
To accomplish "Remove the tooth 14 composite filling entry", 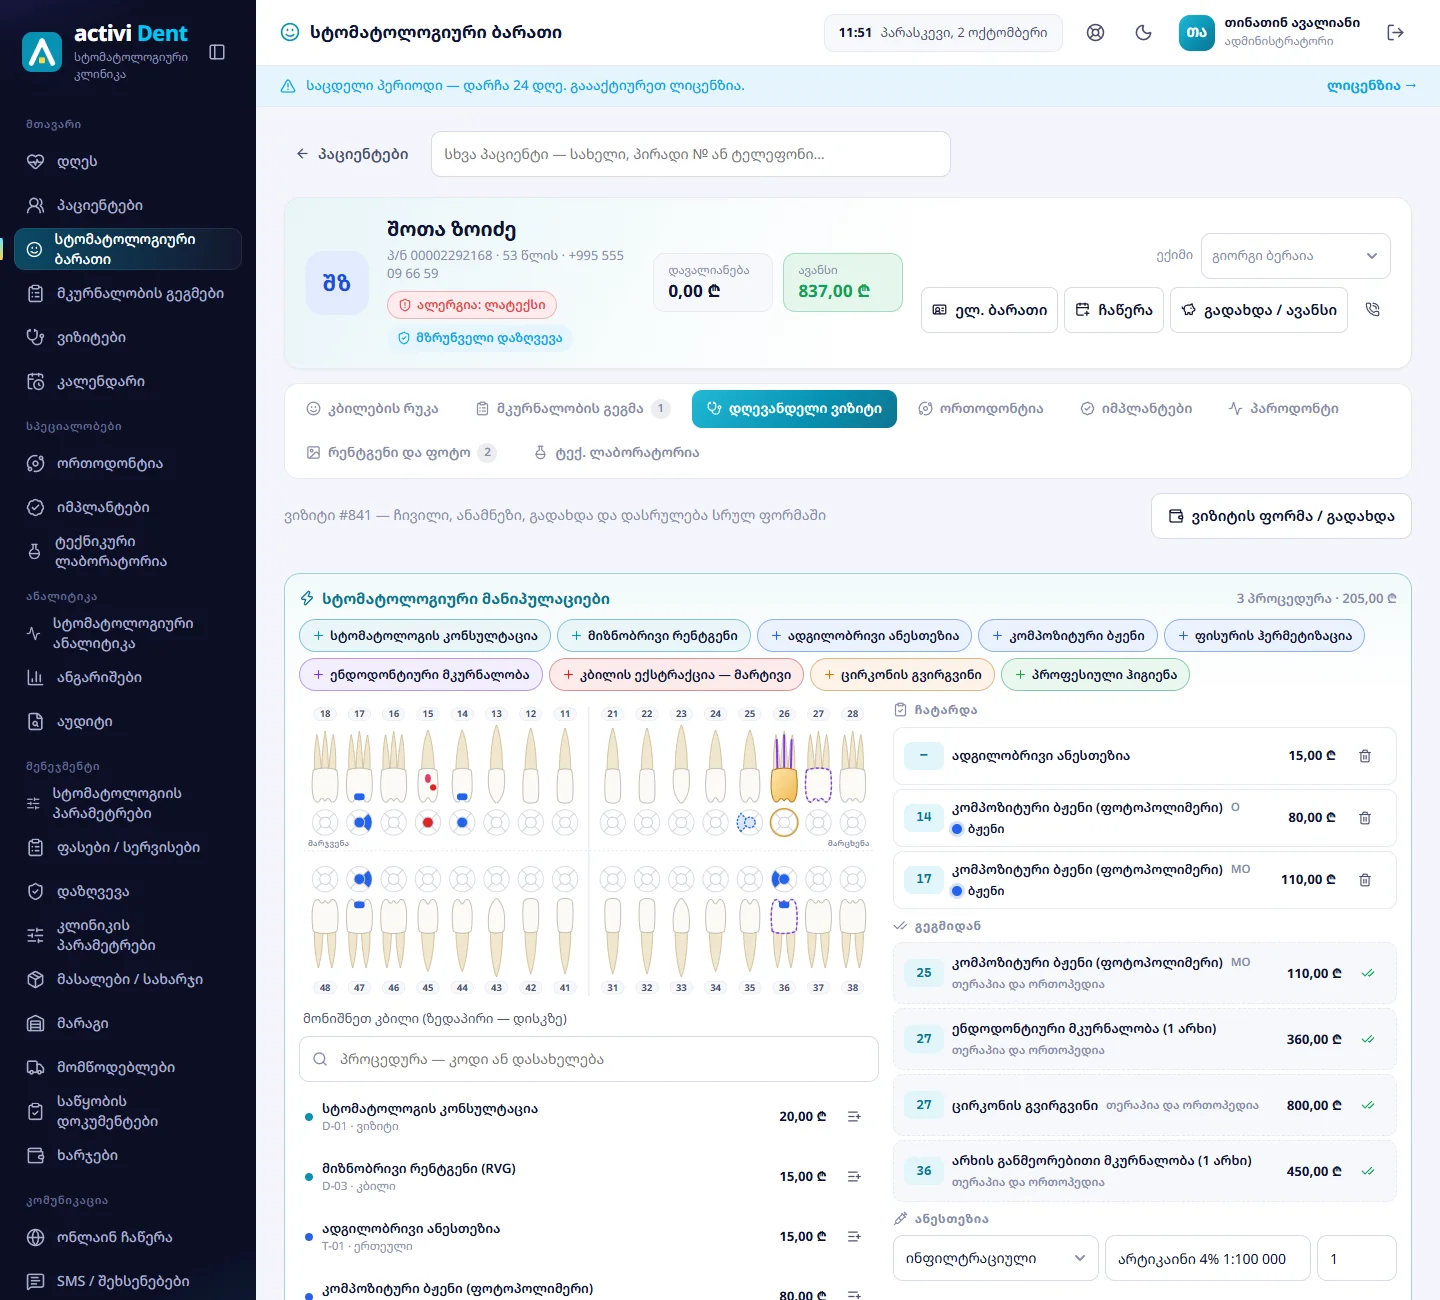I will tap(1365, 818).
